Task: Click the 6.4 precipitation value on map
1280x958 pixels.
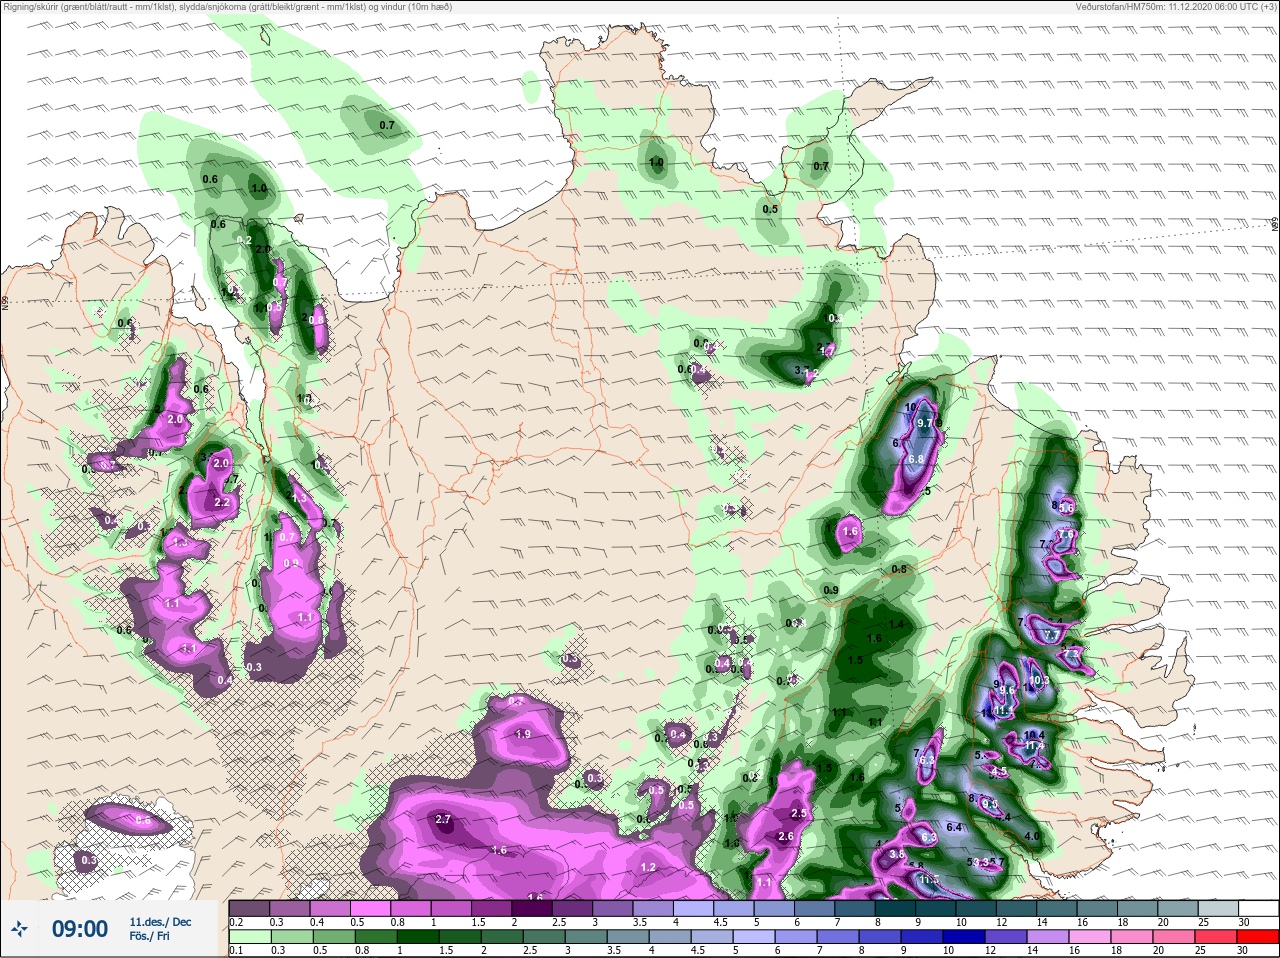Action: pyautogui.click(x=954, y=827)
